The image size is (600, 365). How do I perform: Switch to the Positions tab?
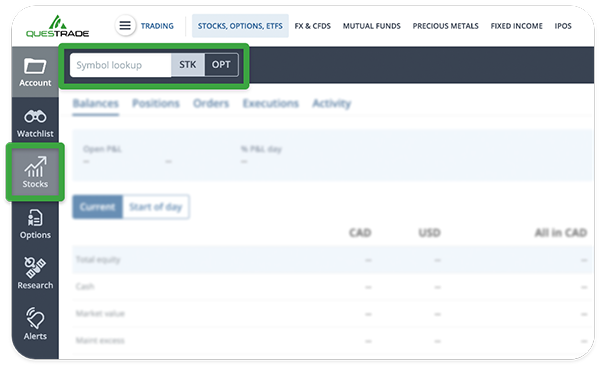click(156, 103)
